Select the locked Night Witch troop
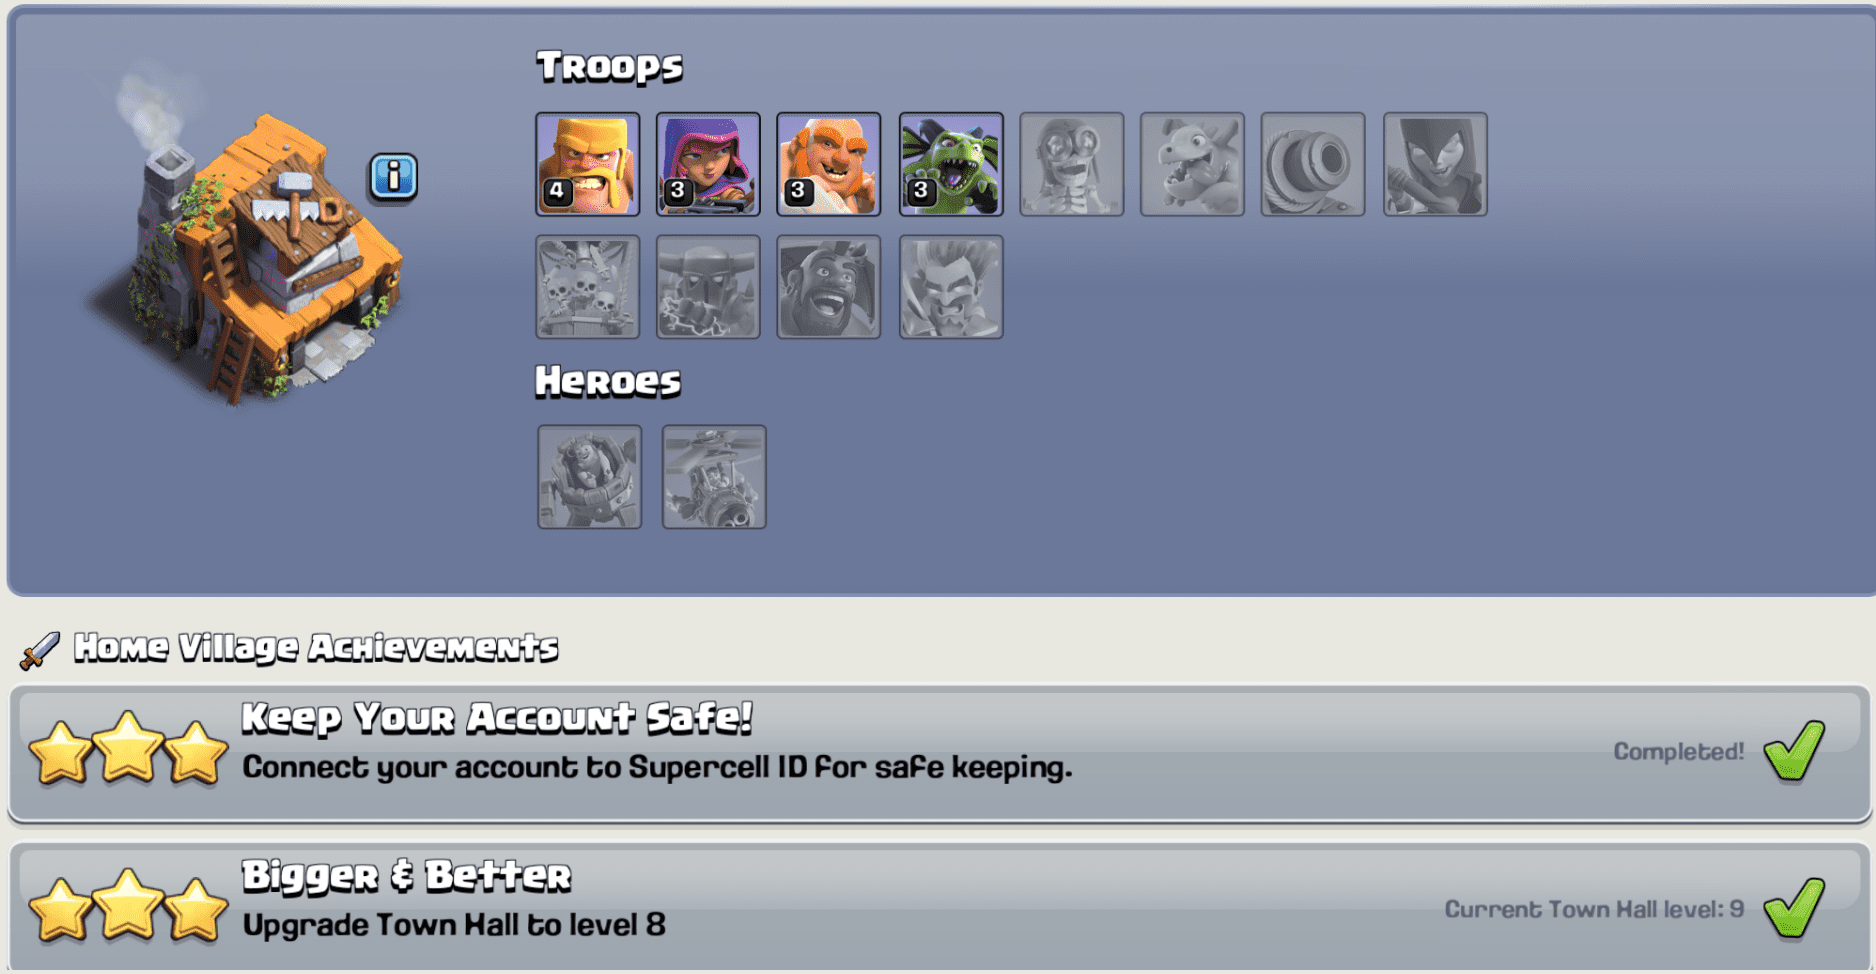This screenshot has height=974, width=1876. point(1435,164)
